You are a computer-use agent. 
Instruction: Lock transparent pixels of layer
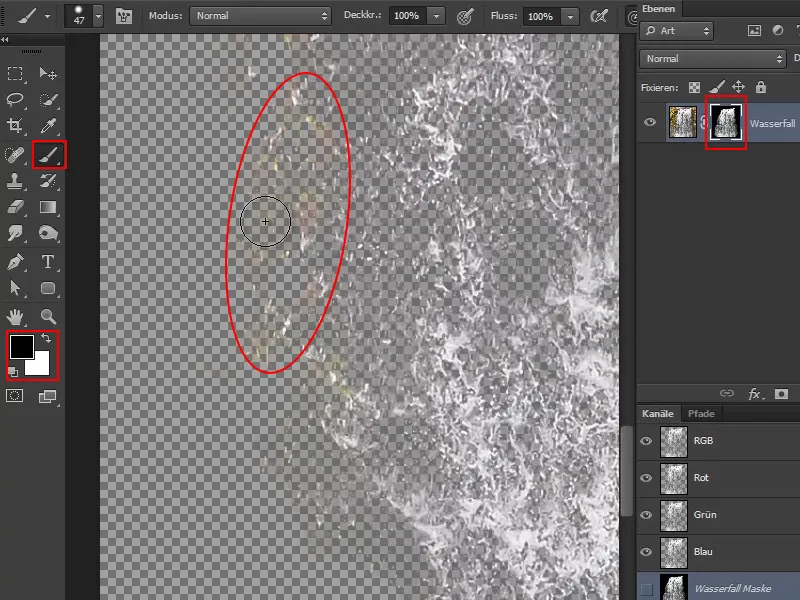694,87
